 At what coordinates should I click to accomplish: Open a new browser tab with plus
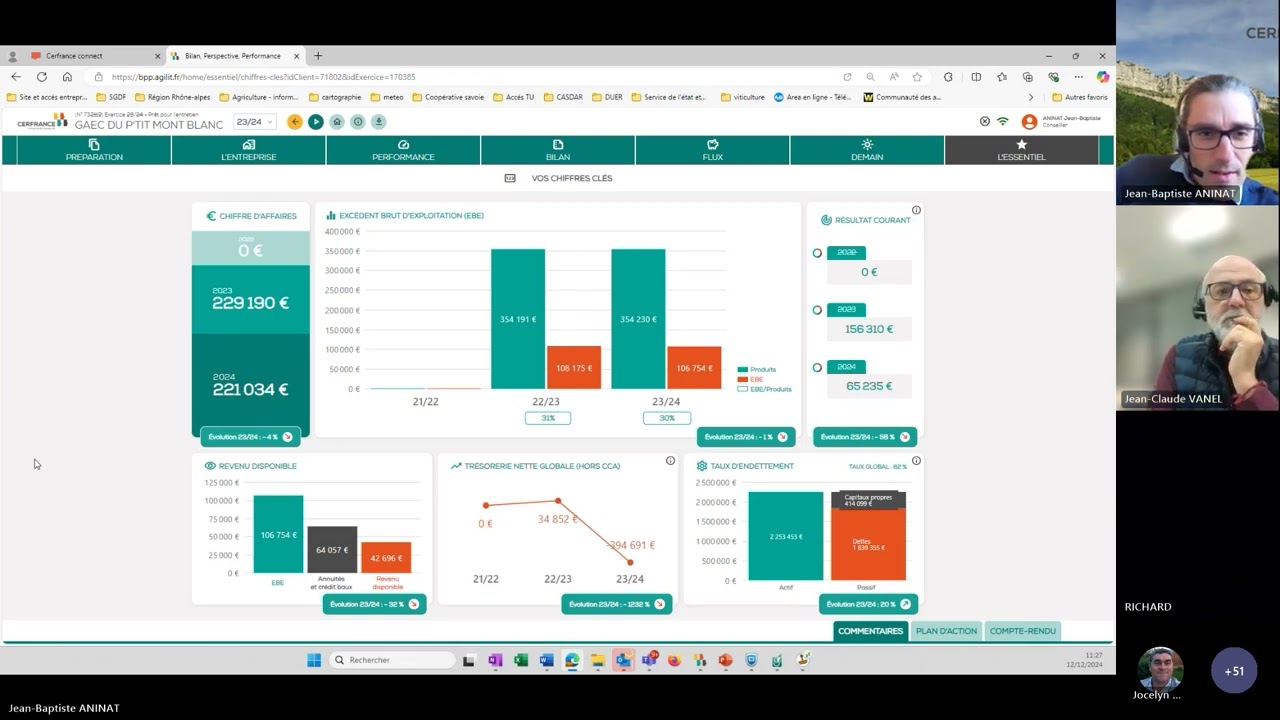point(318,56)
